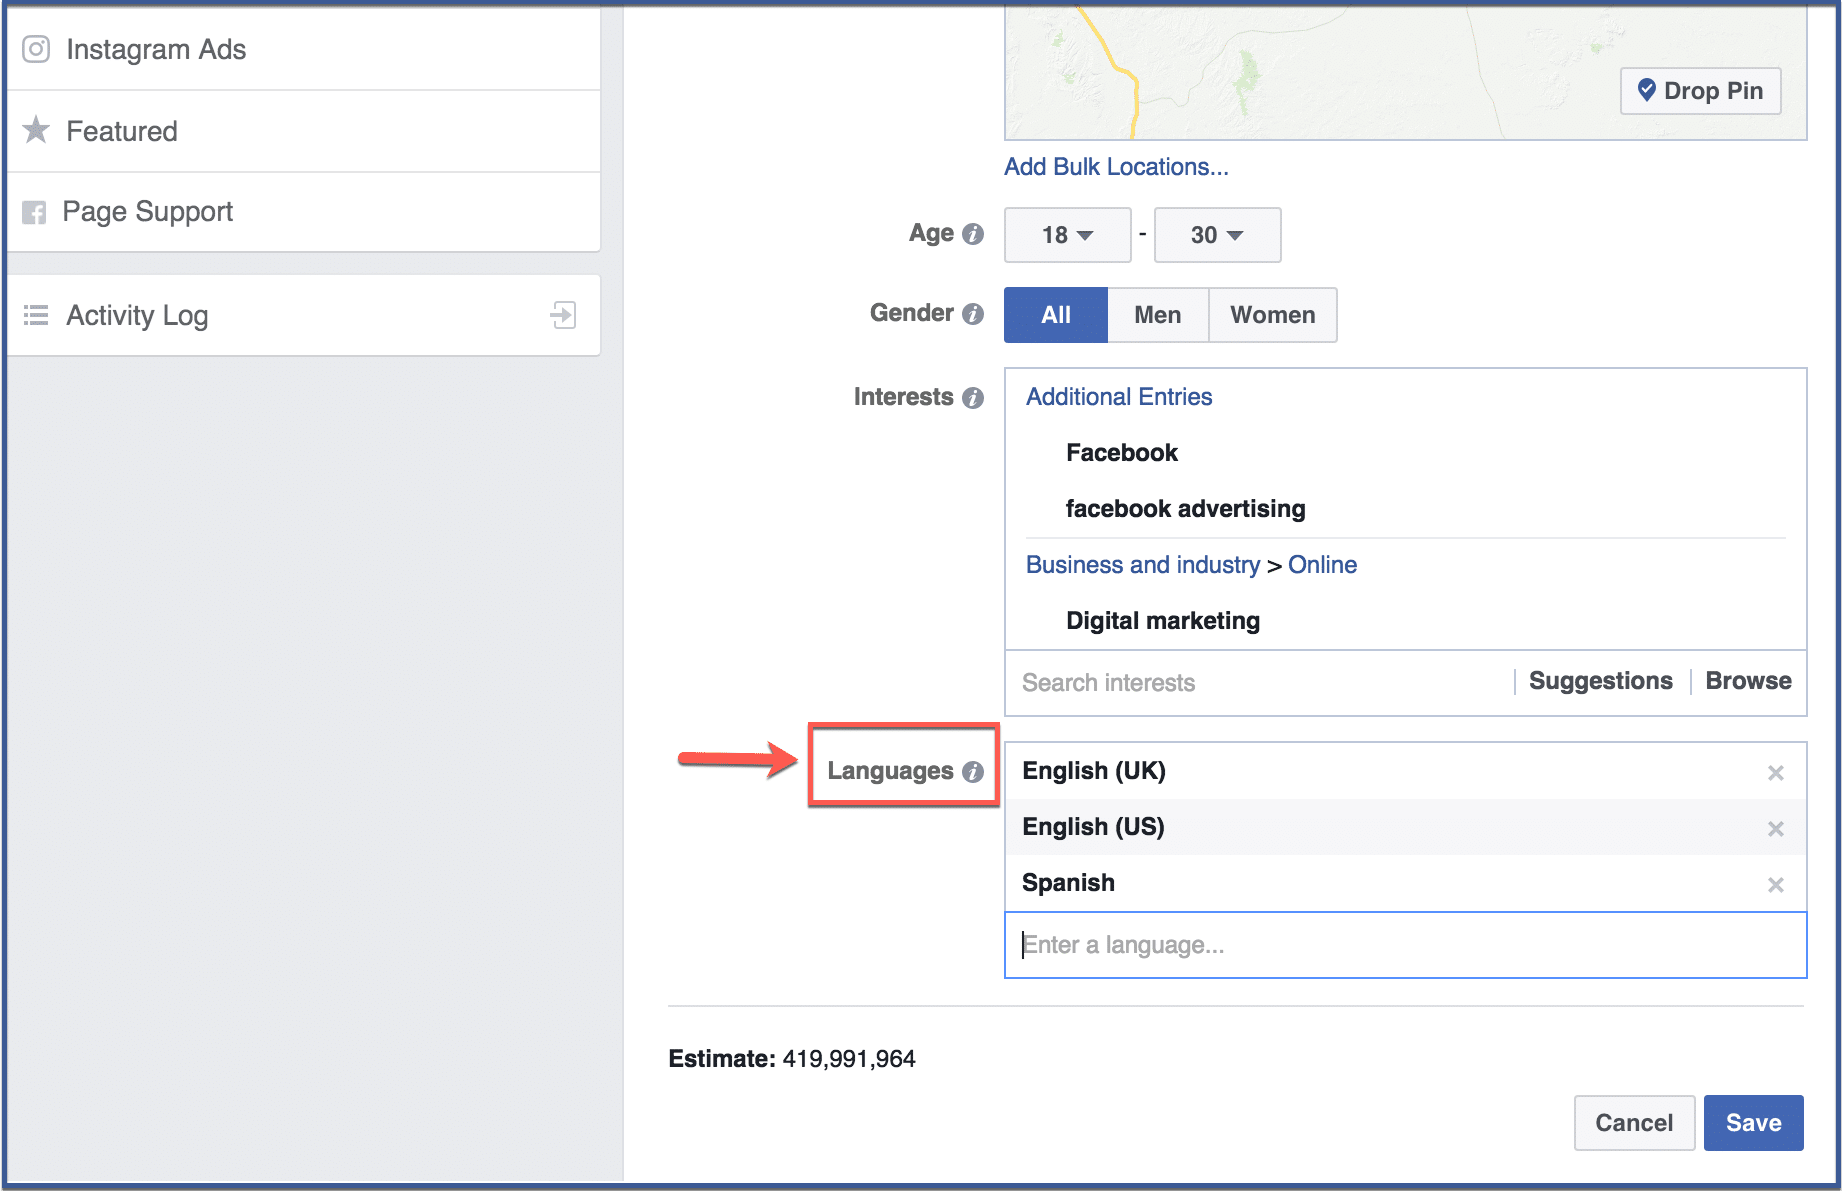This screenshot has width=1842, height=1191.
Task: Open Instagram Ads in sidebar
Action: coord(303,49)
